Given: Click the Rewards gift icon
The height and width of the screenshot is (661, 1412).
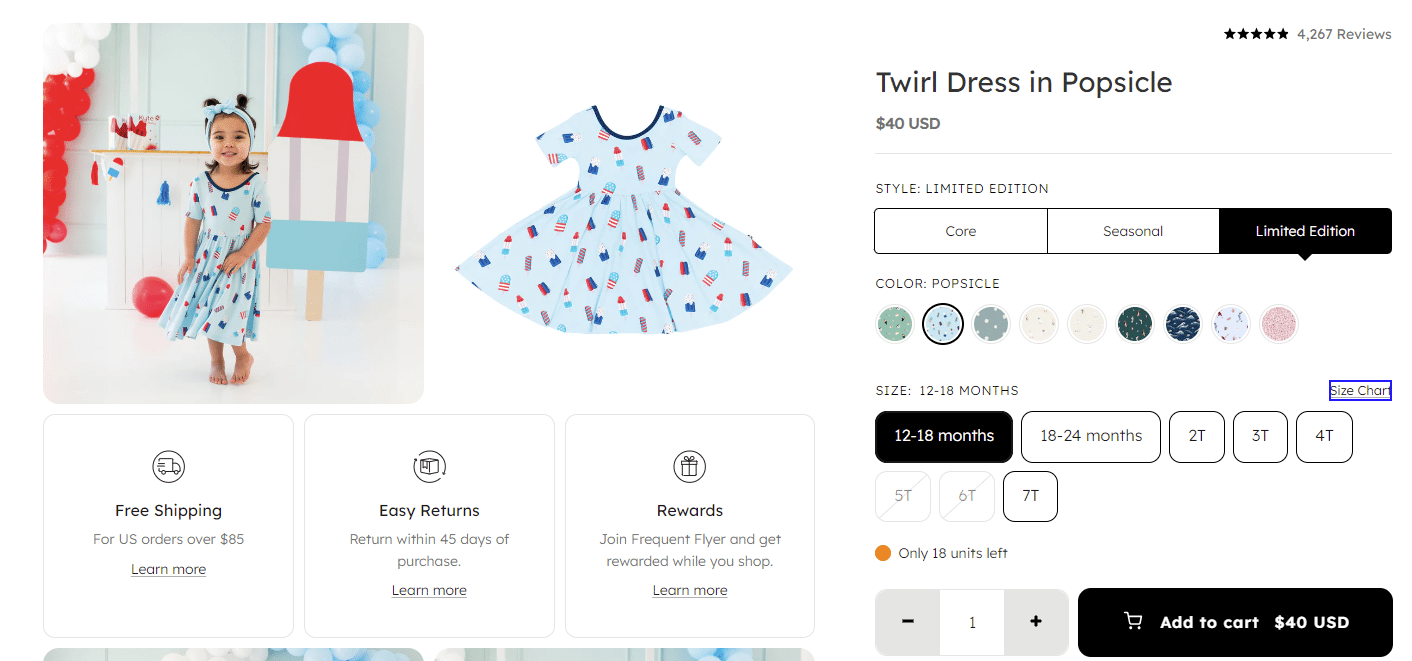Looking at the screenshot, I should (690, 466).
